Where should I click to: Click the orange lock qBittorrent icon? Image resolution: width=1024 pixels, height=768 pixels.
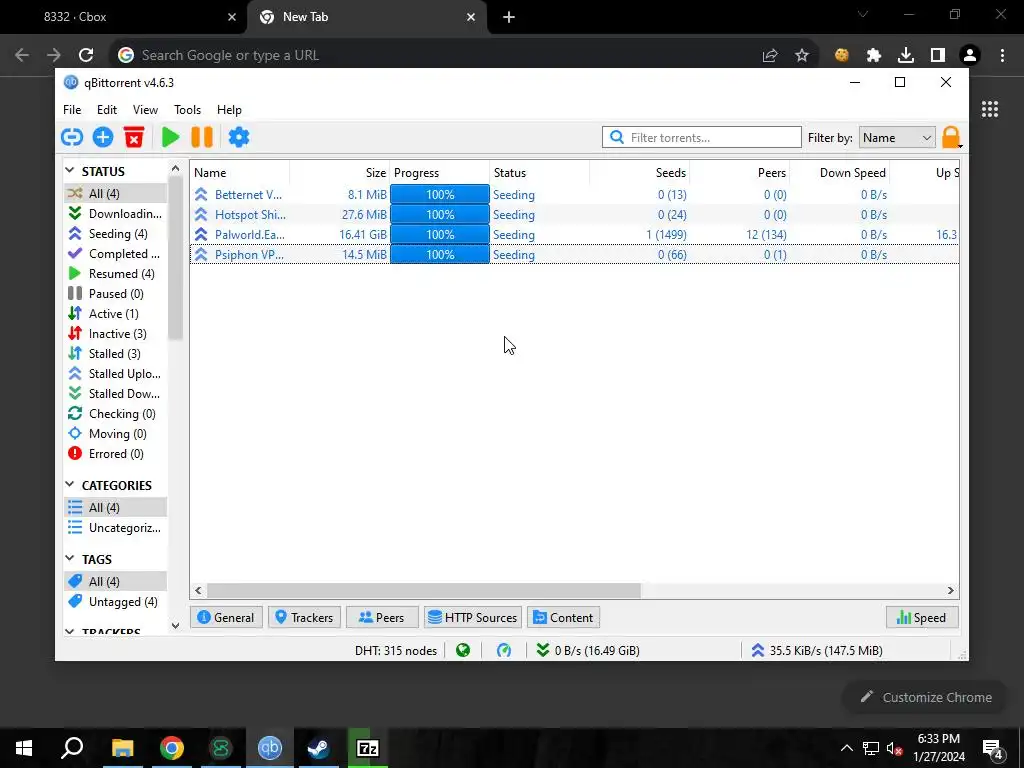pos(952,137)
